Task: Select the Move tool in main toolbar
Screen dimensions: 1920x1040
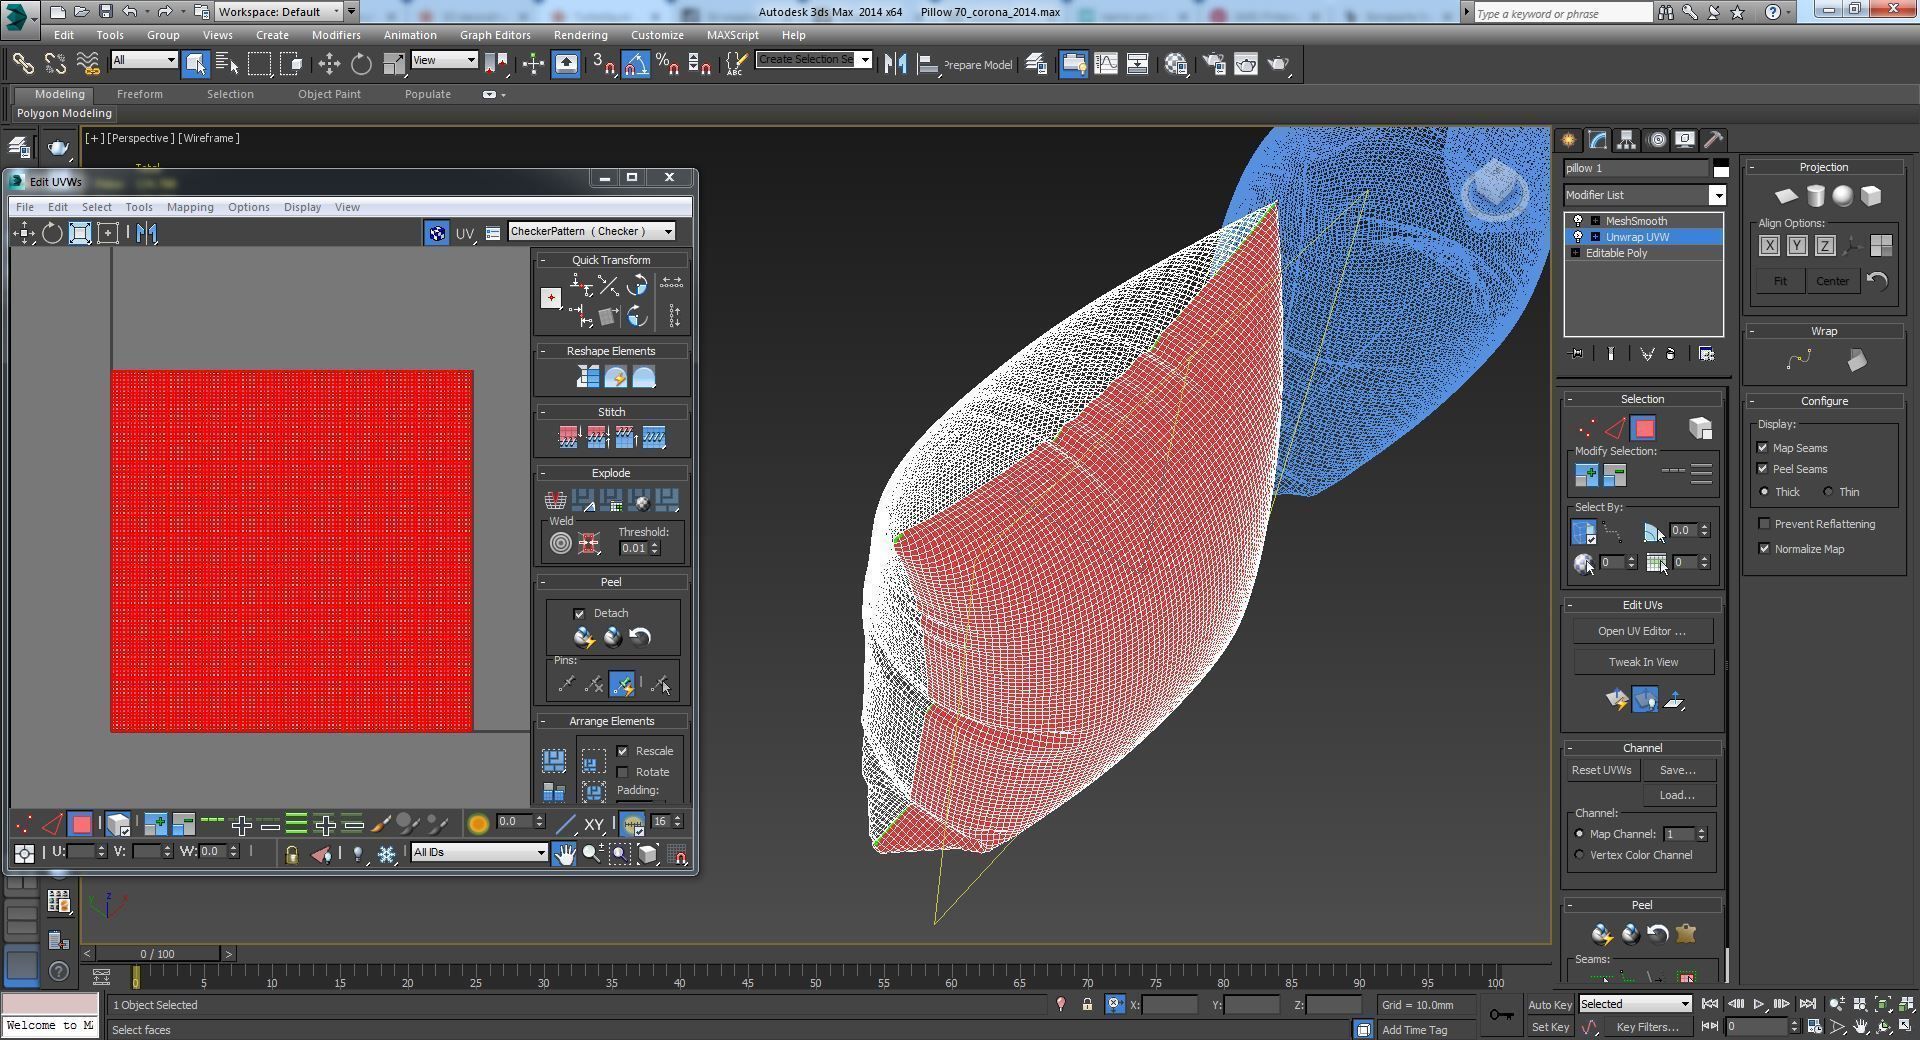Action: click(329, 64)
